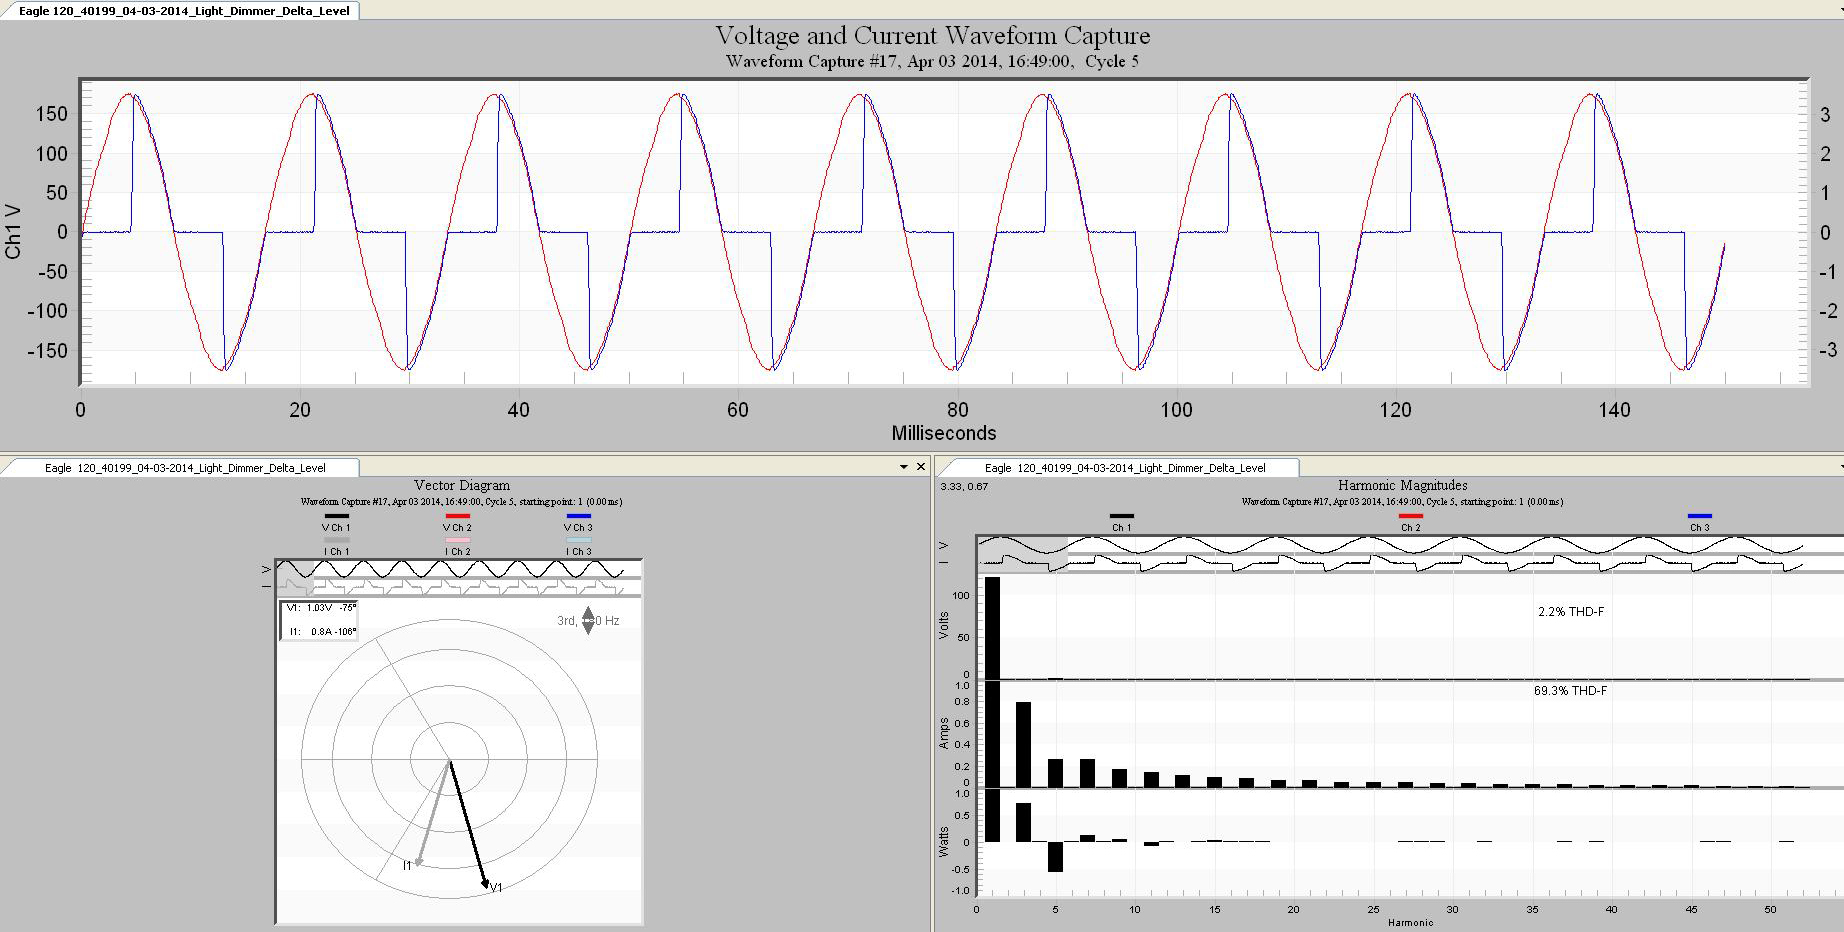Select the I Ch 2 pink legend icon
Image resolution: width=1844 pixels, height=932 pixels.
click(x=457, y=540)
